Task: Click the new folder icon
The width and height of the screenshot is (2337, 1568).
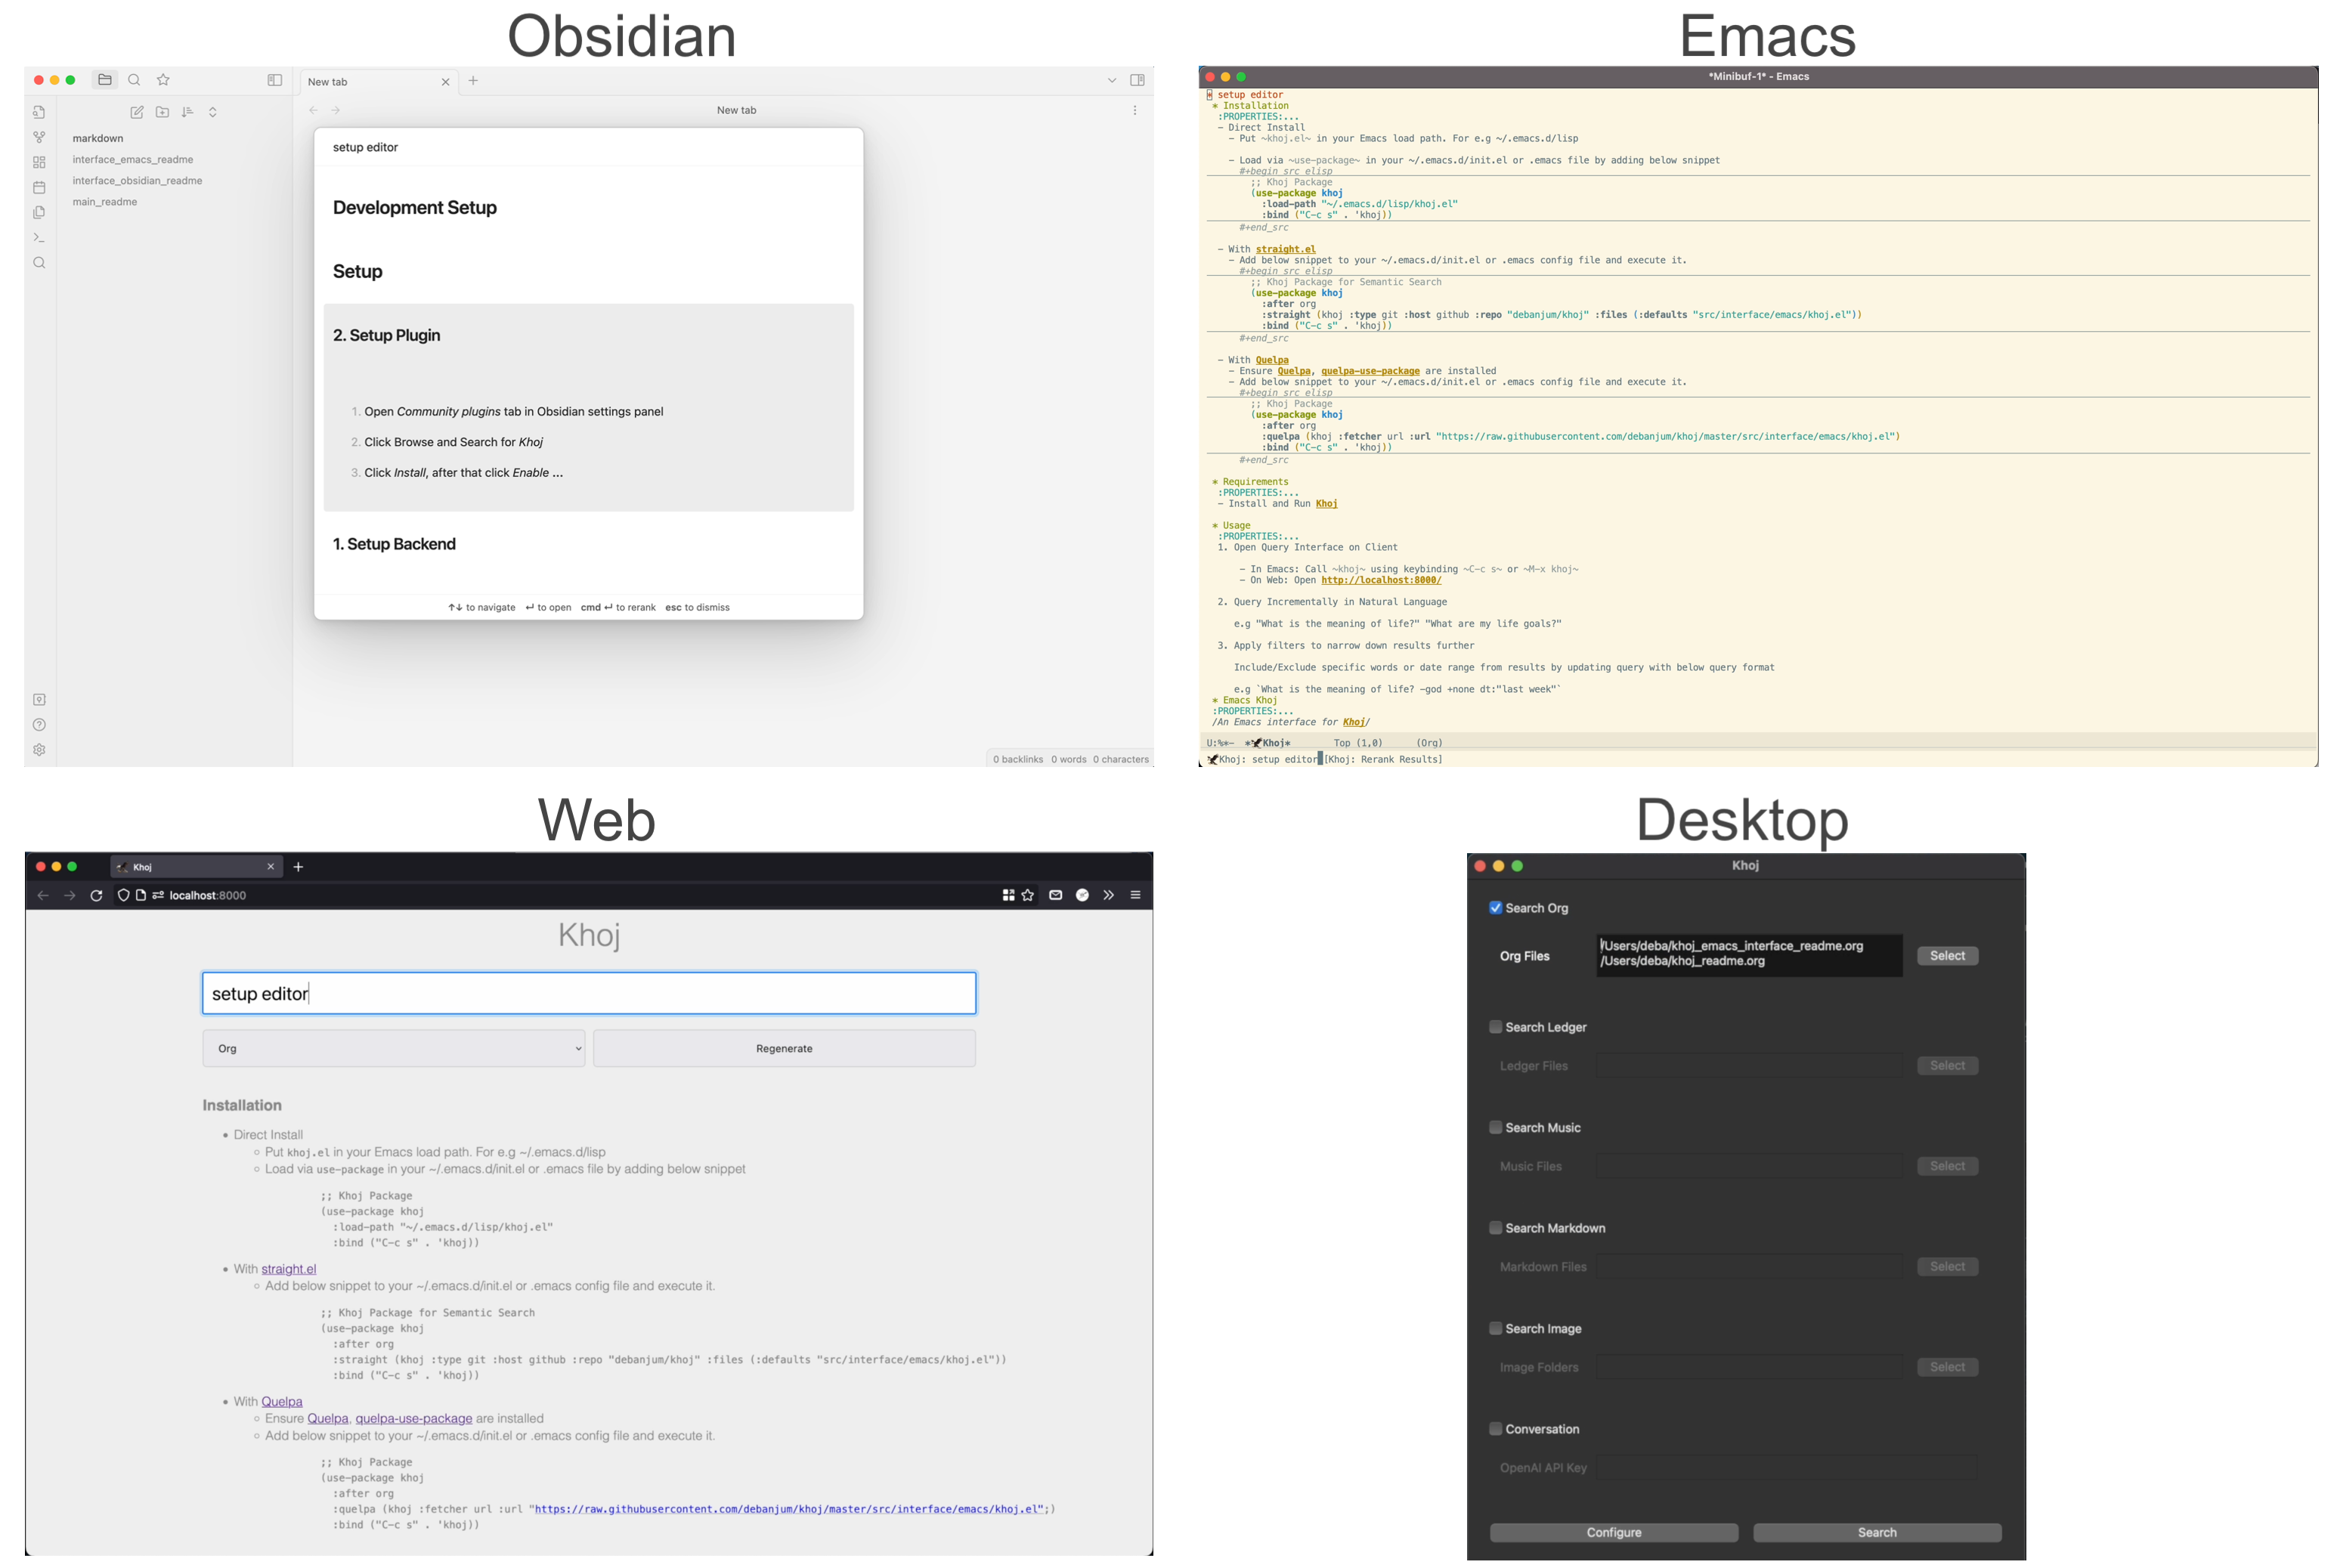Action: click(x=162, y=112)
